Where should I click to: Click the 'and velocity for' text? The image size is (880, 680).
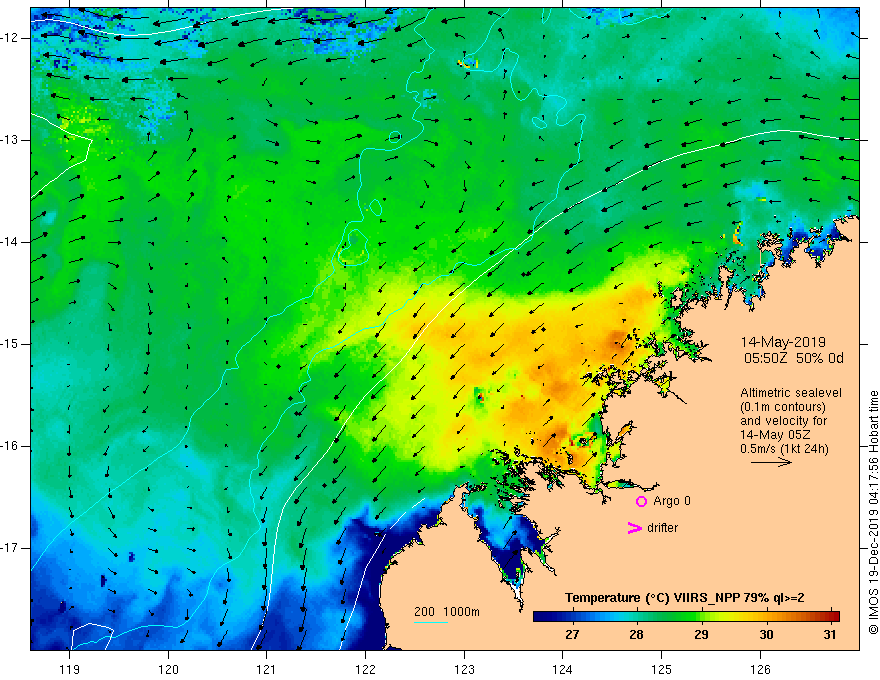[783, 421]
